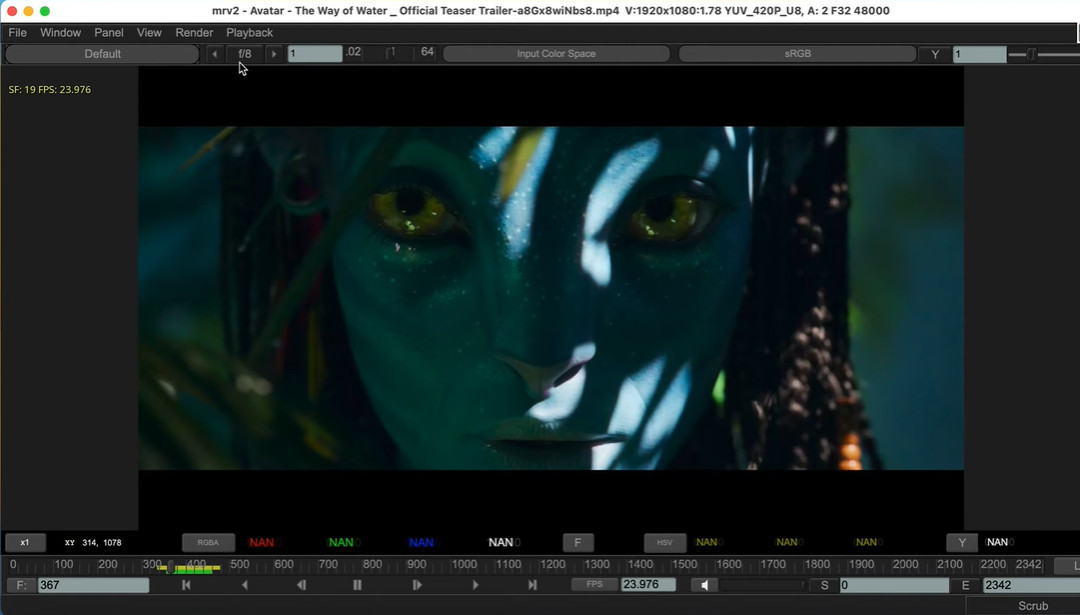Screen dimensions: 1080x615
Task: Jump to the last frame
Action: pos(532,585)
